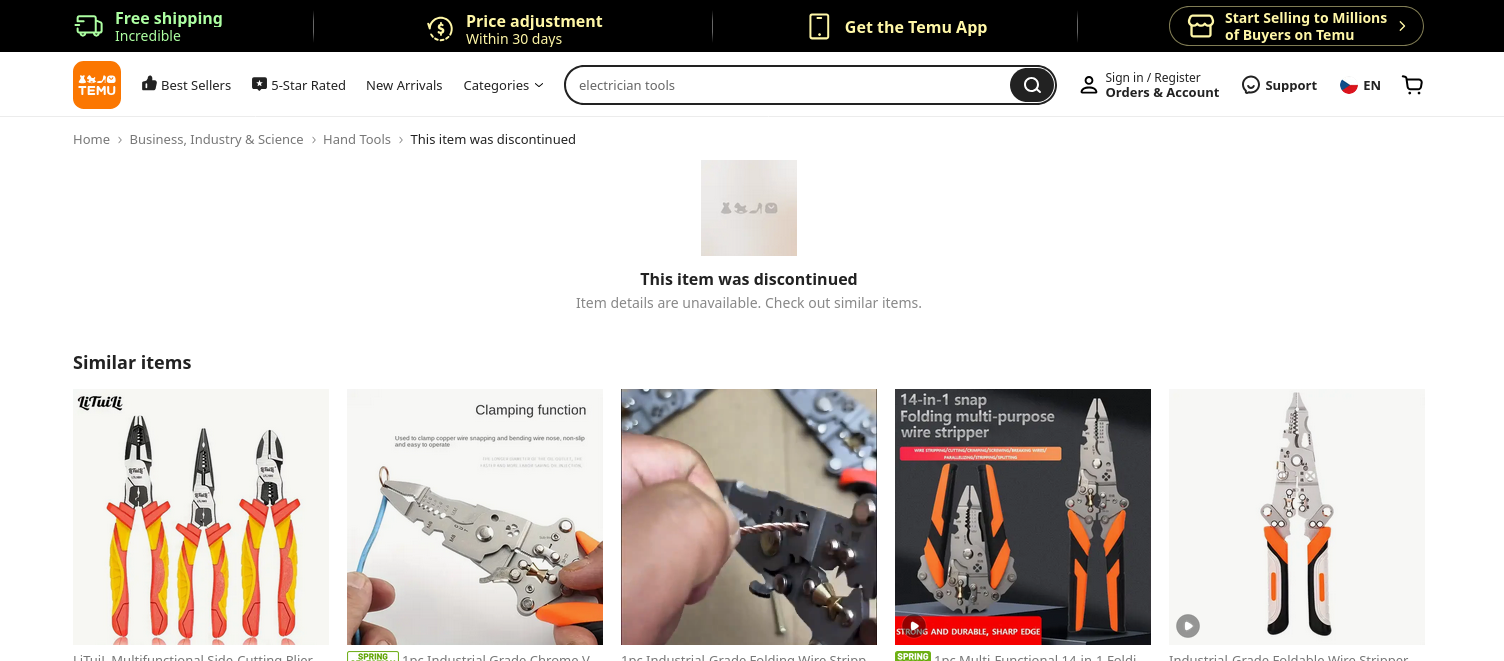Click the 5-Star Rated star icon
The width and height of the screenshot is (1504, 661).
point(259,85)
